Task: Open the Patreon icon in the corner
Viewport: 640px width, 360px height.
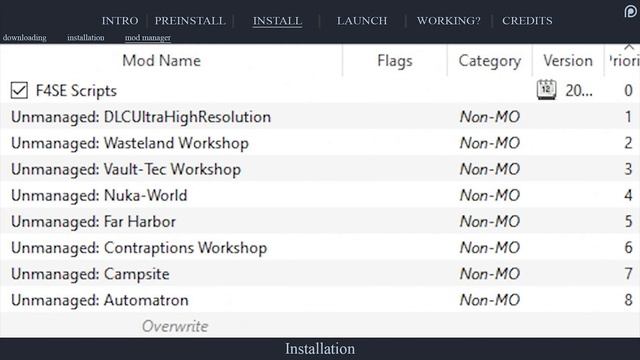Action: (x=631, y=11)
